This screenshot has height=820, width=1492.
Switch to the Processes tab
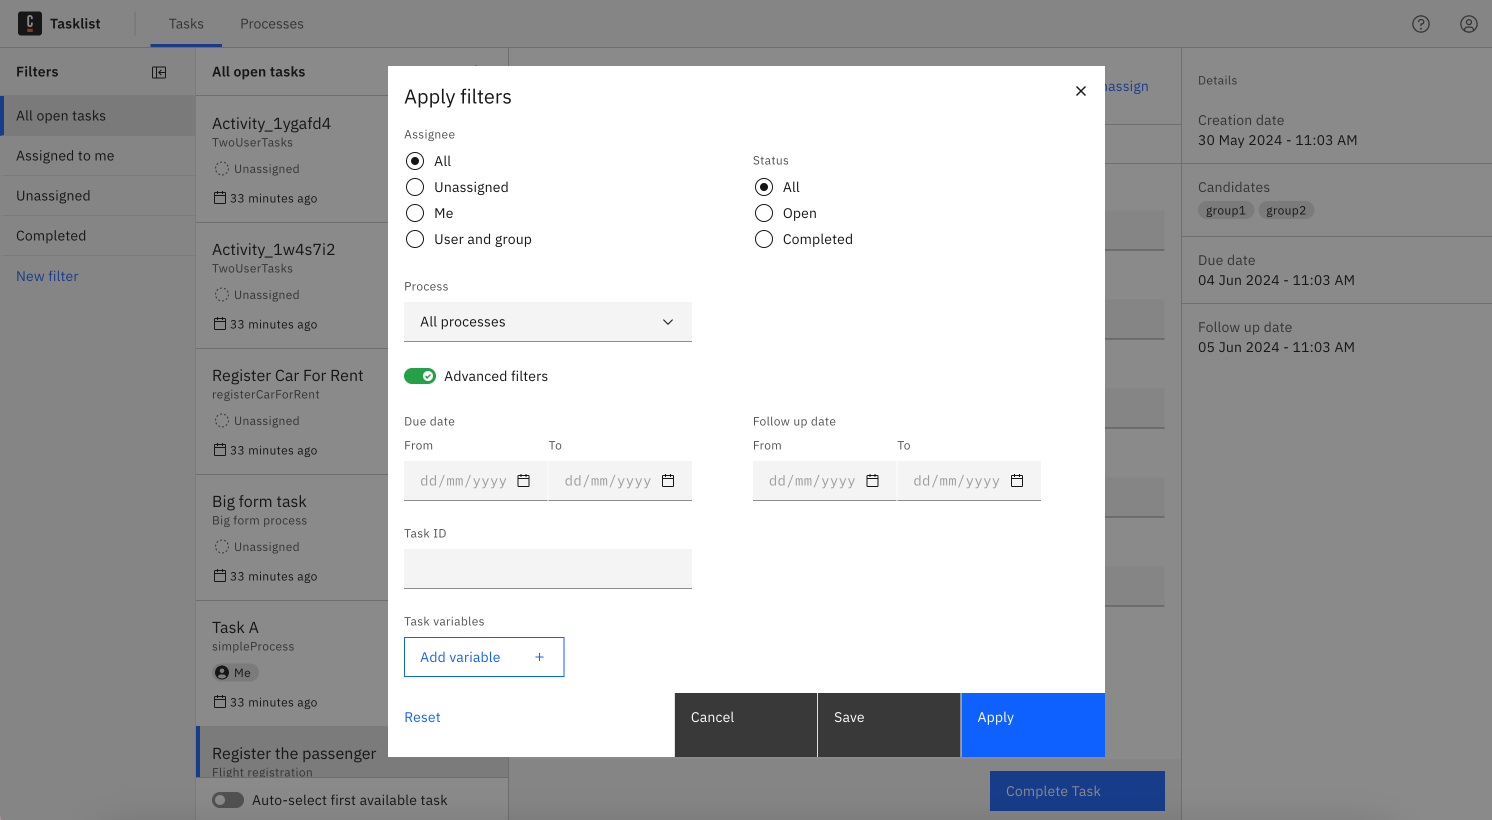pyautogui.click(x=271, y=23)
